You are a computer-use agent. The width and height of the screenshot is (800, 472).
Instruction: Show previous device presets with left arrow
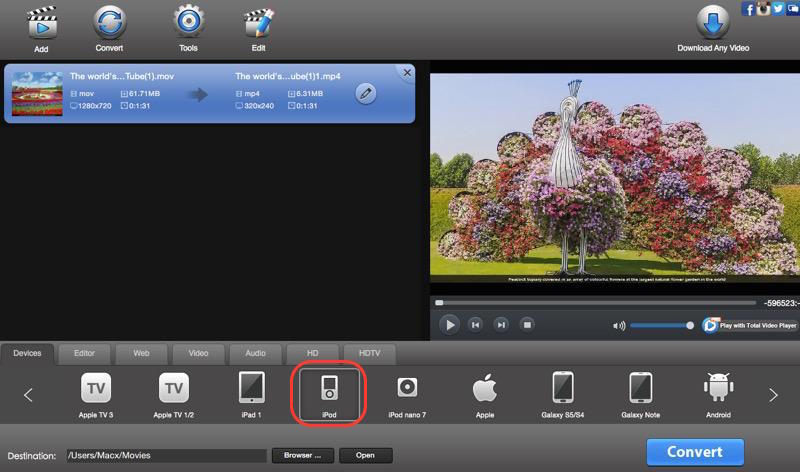coord(28,394)
